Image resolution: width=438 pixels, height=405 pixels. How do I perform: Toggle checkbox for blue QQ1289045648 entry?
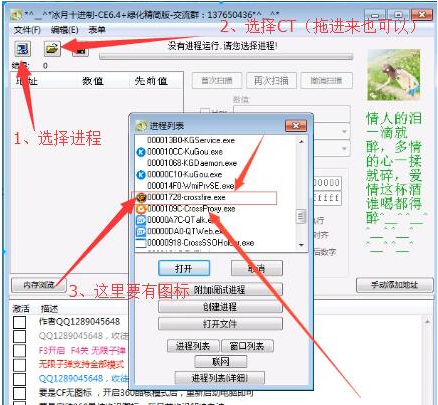(x=19, y=379)
